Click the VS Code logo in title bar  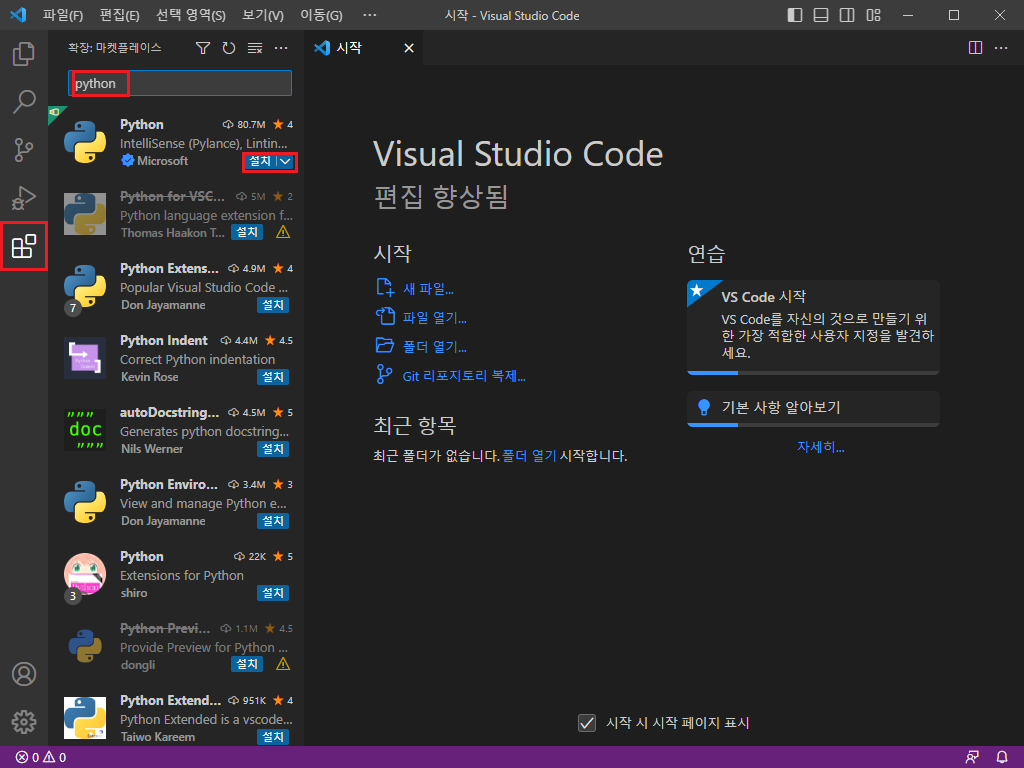(x=18, y=14)
